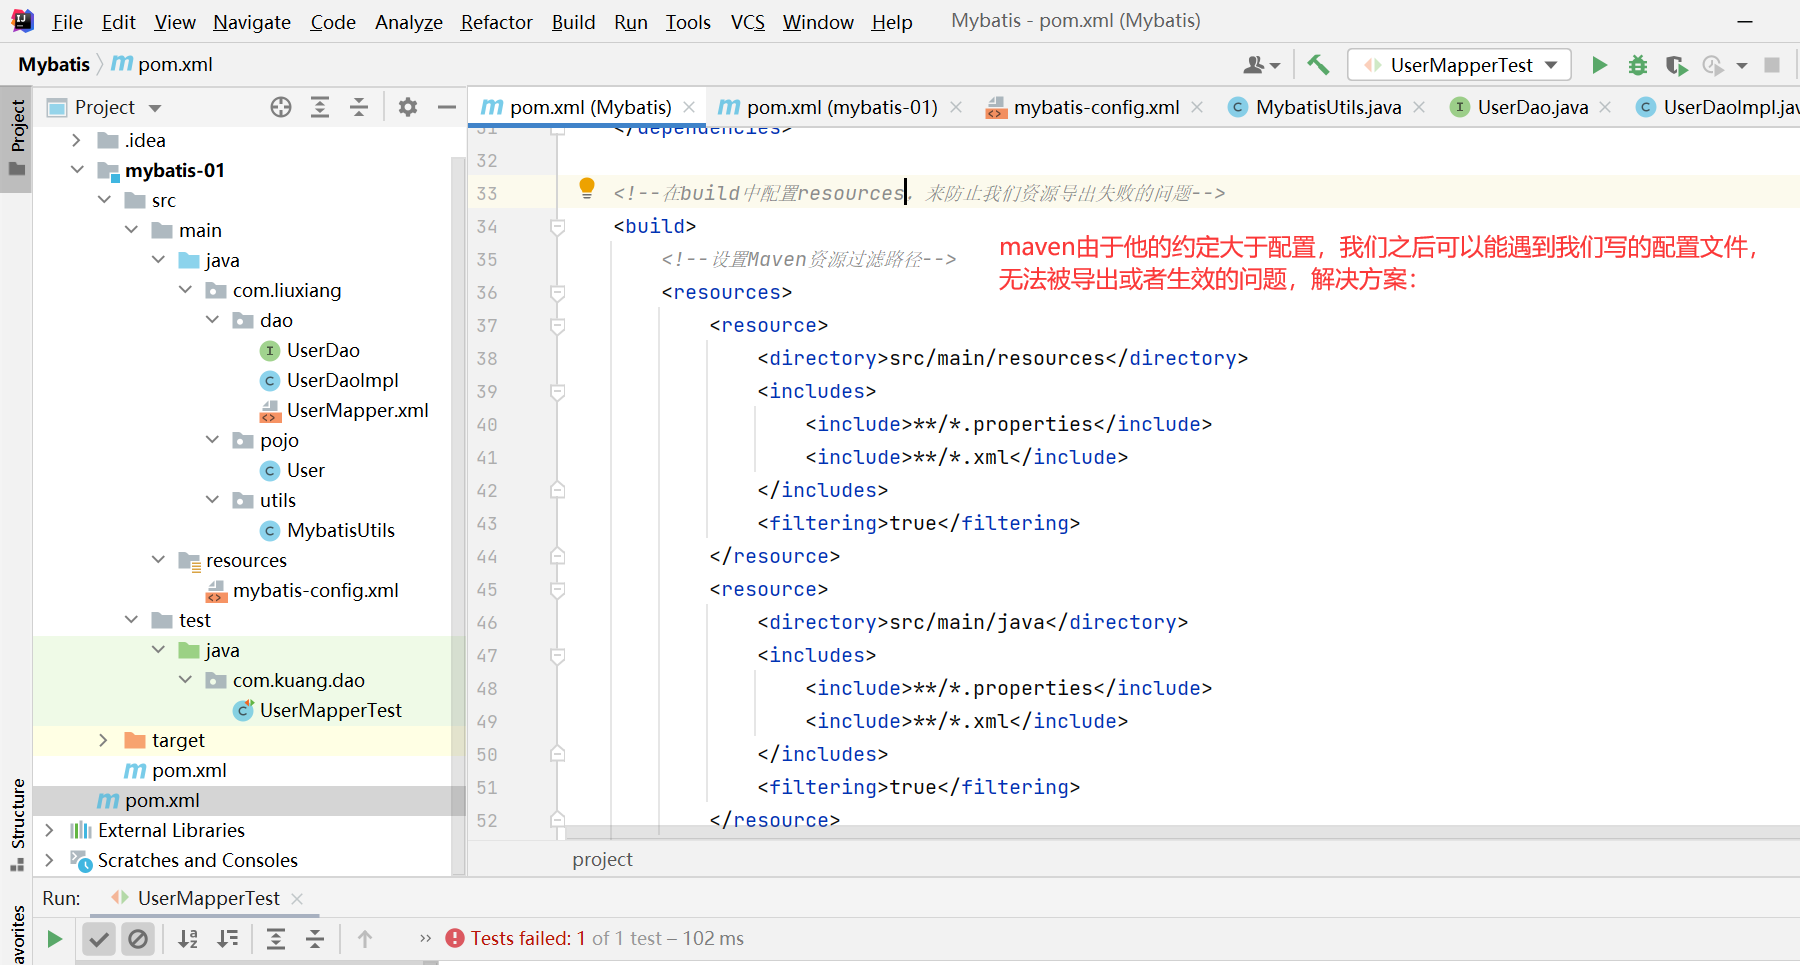Screen dimensions: 1800x965
Task: Fold the build tag at line 34
Action: pos(558,227)
